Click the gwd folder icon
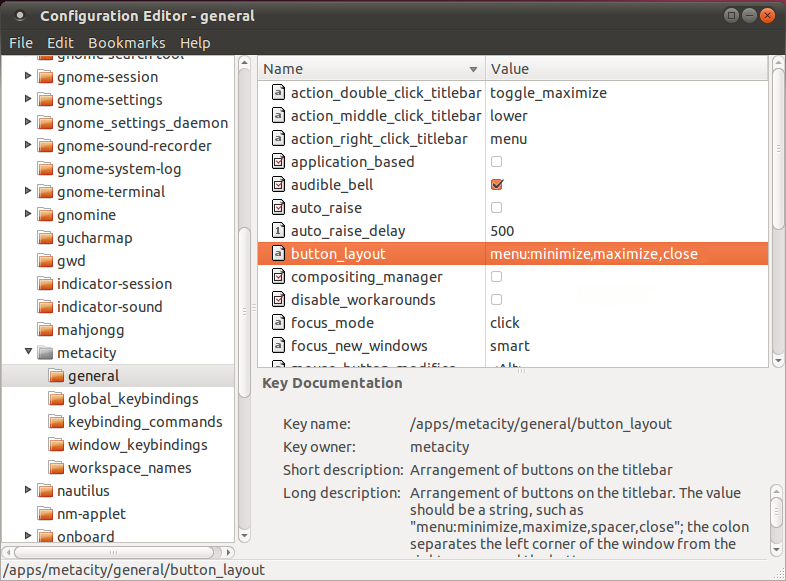 coord(45,261)
